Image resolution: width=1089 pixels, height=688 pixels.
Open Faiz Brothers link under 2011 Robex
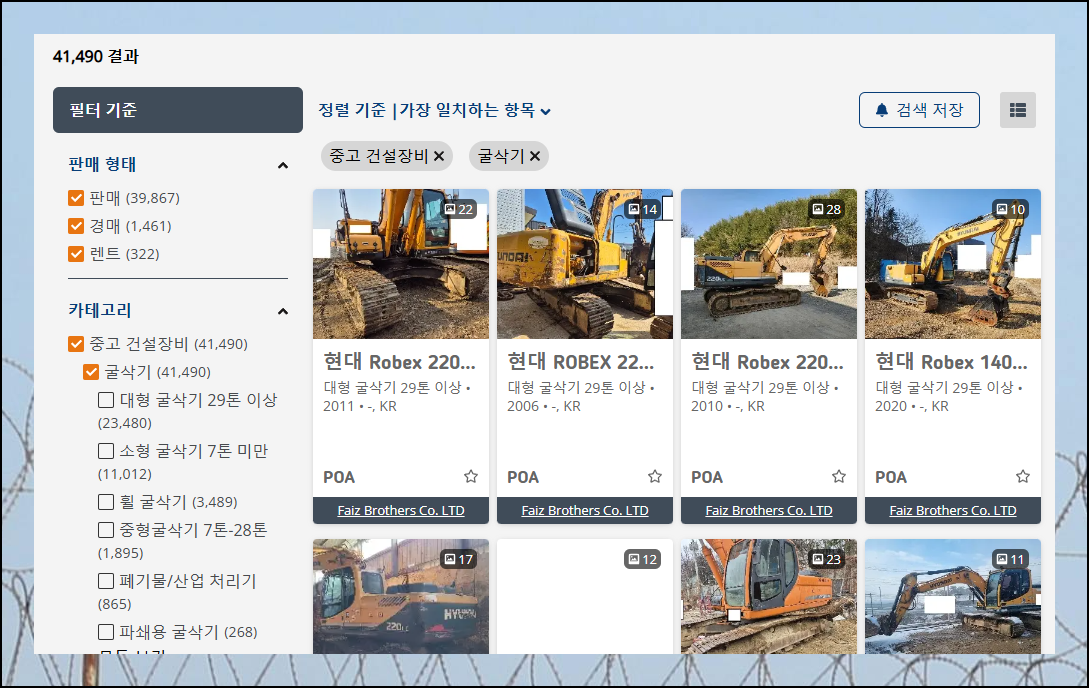pos(401,511)
